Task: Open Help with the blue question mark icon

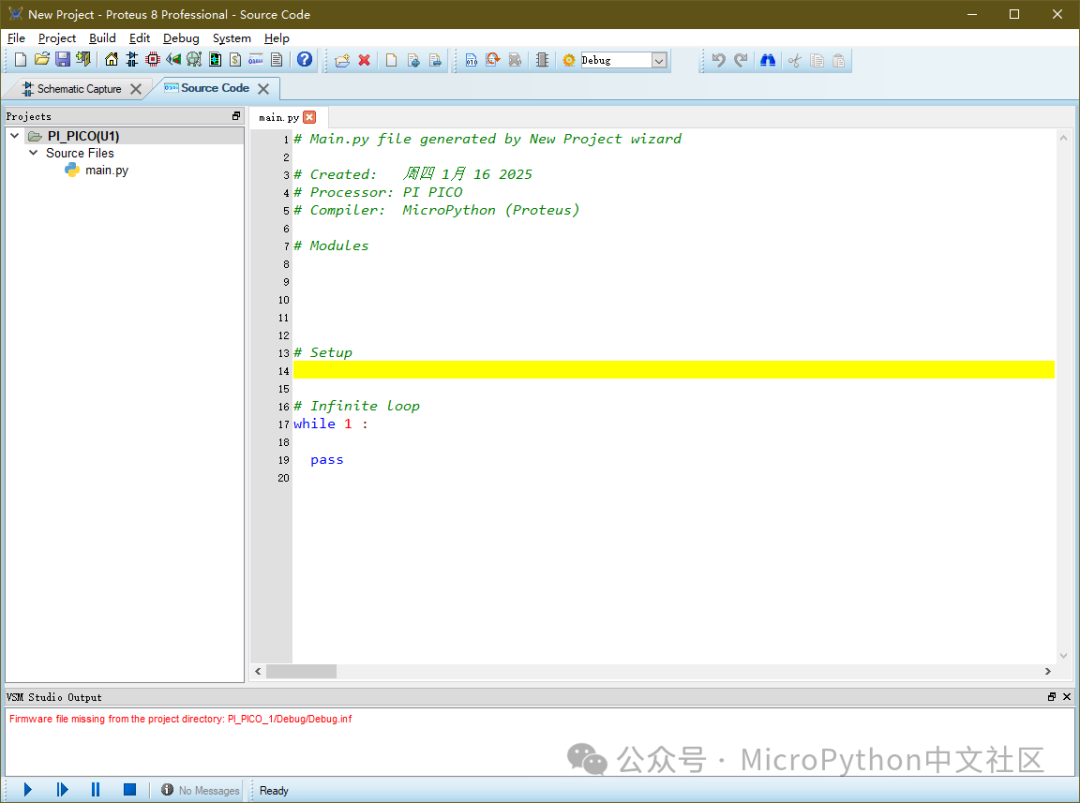Action: (x=304, y=60)
